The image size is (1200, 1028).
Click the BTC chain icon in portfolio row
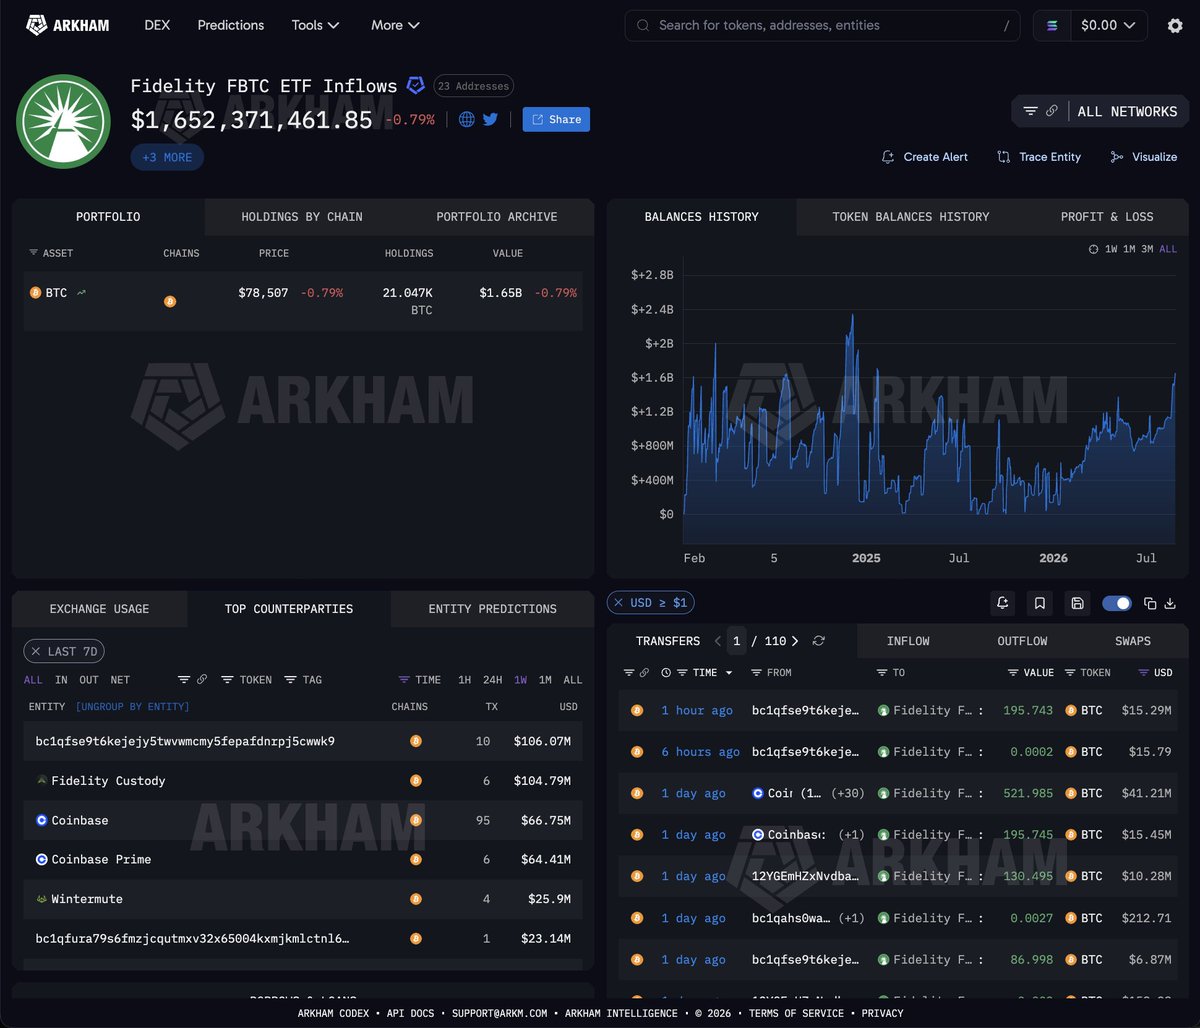coord(170,301)
